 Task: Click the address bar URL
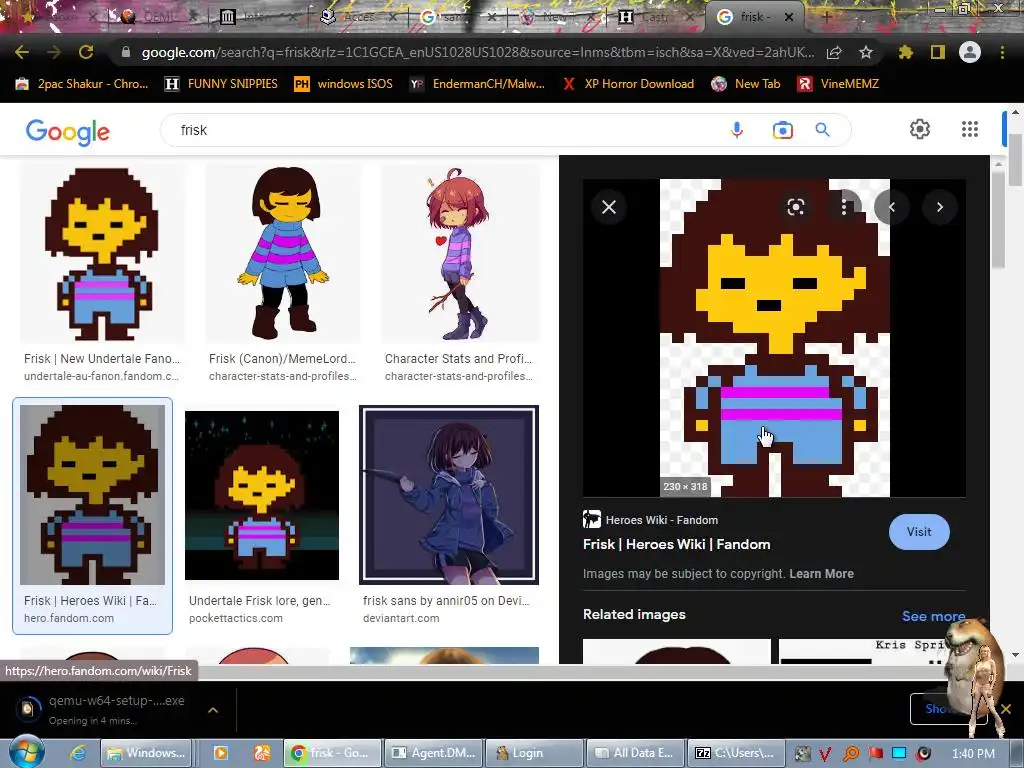[x=477, y=52]
